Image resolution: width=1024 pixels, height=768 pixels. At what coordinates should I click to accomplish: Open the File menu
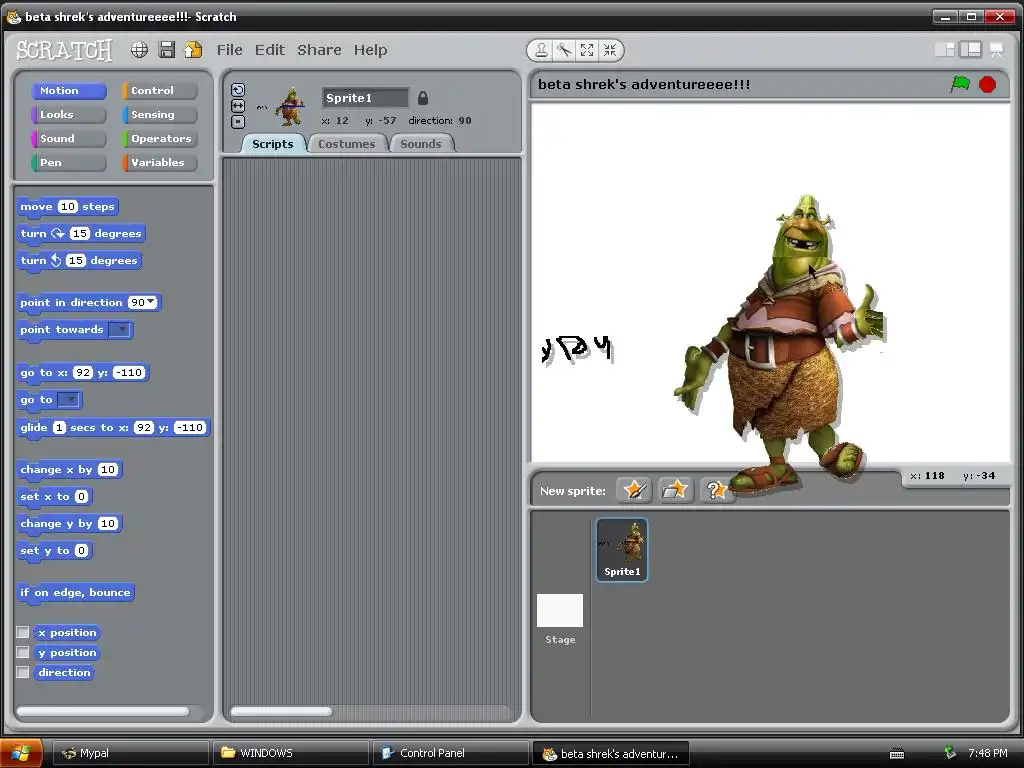(229, 50)
